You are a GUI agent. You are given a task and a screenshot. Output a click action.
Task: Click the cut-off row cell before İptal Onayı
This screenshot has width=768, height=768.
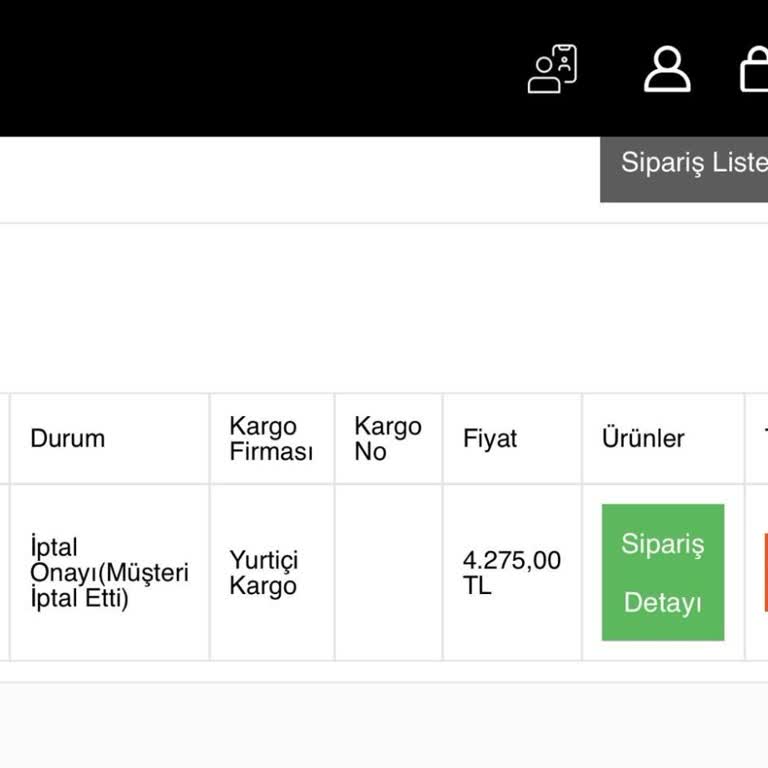click(4, 573)
